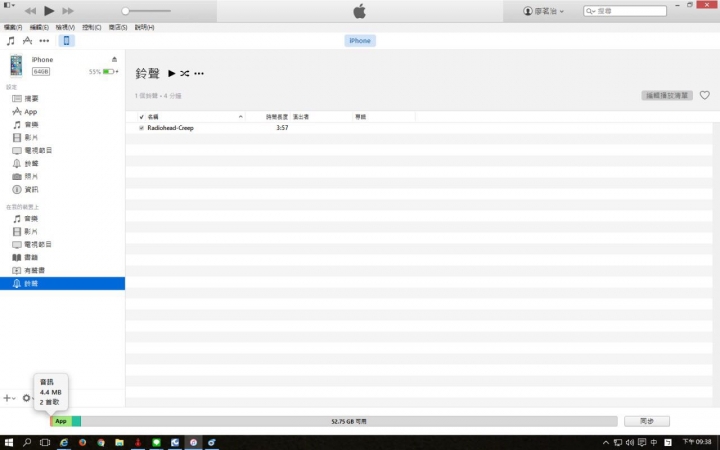Open Task View on the taskbar
Viewport: 720px width, 450px height.
pos(45,443)
